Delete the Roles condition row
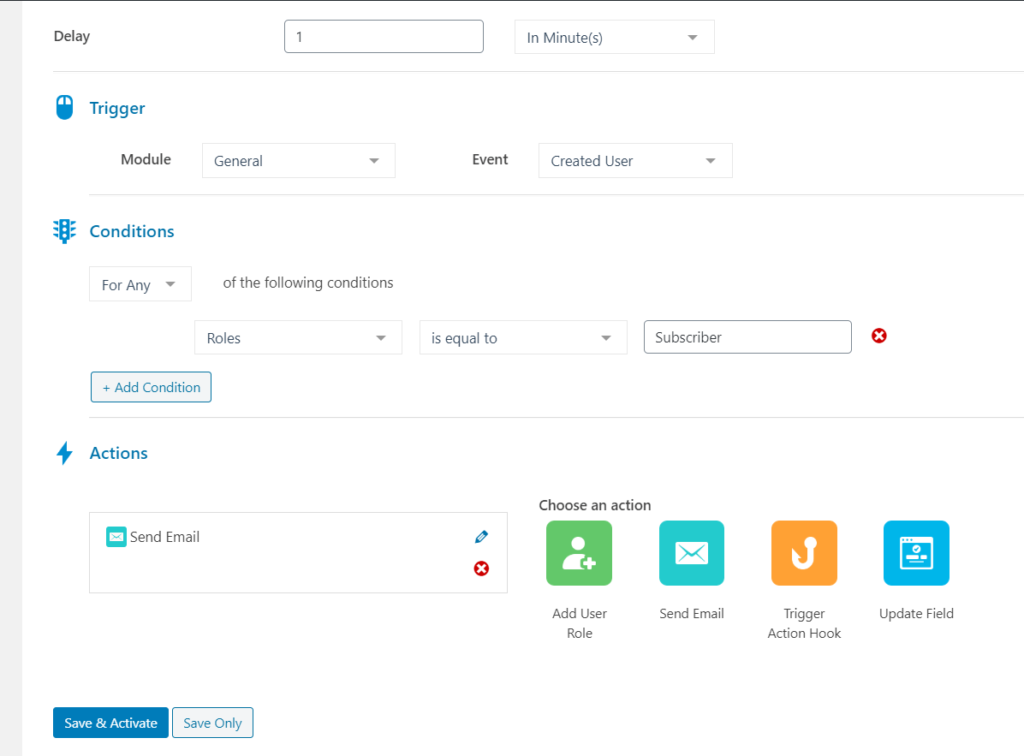Image resolution: width=1024 pixels, height=756 pixels. coord(879,336)
